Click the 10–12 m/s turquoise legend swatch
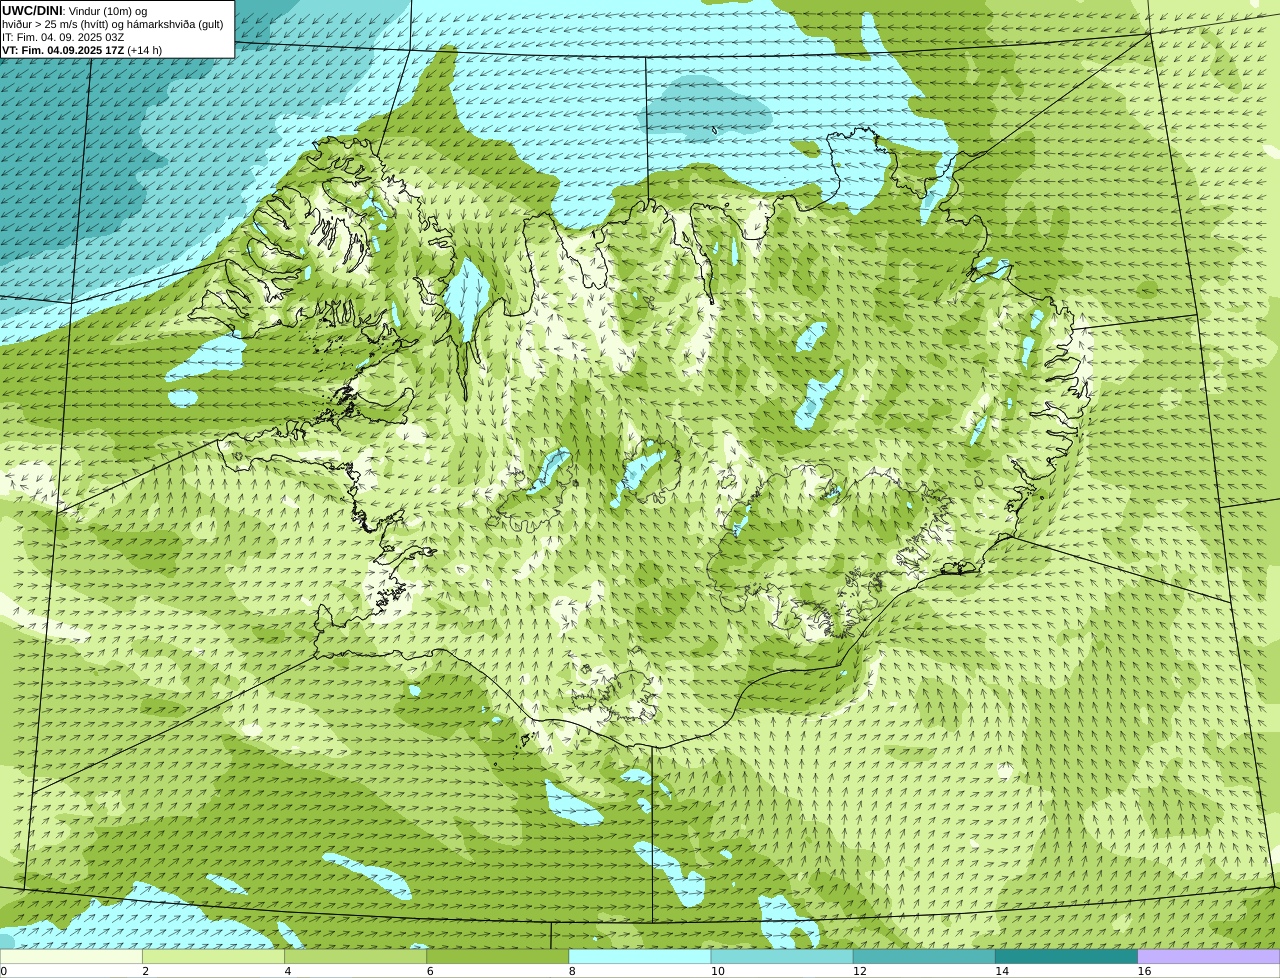Viewport: 1280px width, 978px height. coord(782,957)
